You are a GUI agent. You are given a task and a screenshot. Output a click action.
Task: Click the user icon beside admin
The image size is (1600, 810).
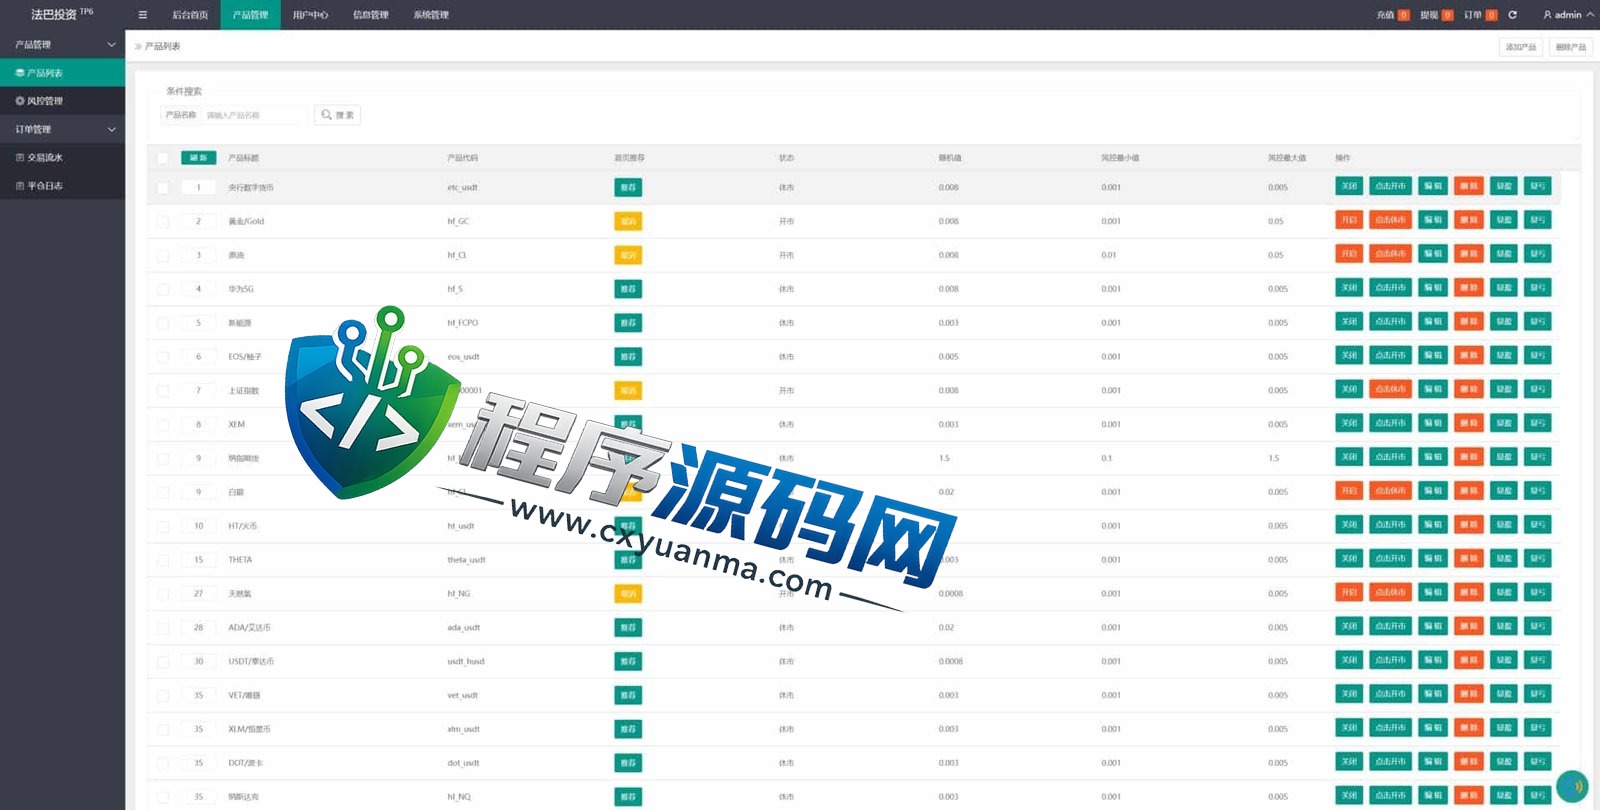(1547, 15)
